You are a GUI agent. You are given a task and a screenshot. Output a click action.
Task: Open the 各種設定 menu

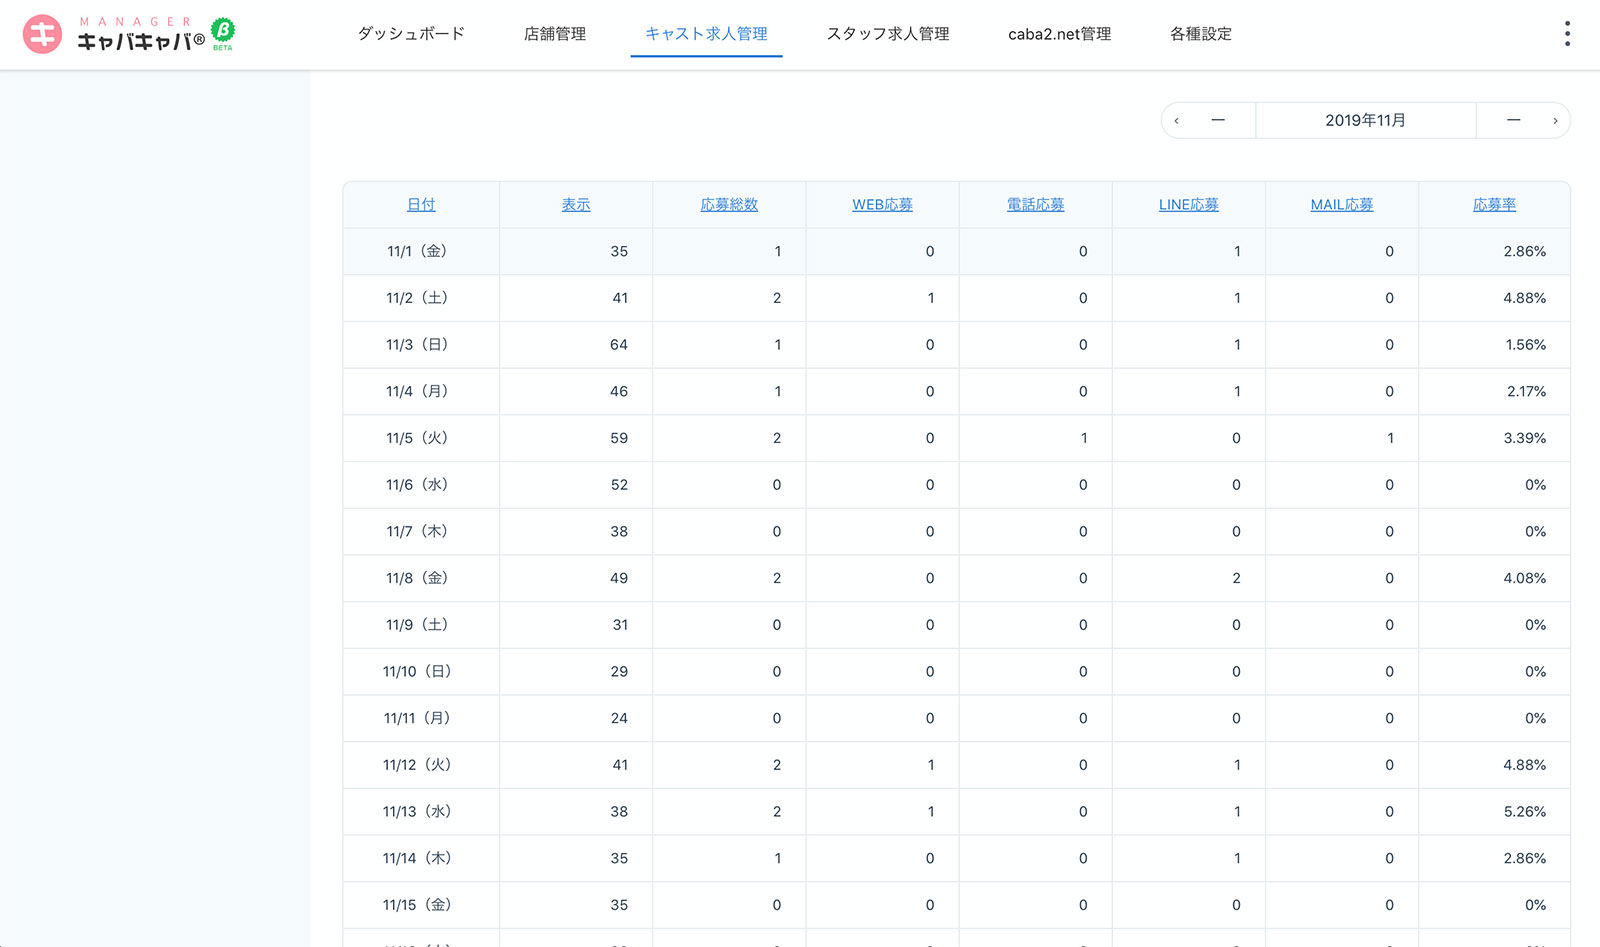pos(1201,34)
